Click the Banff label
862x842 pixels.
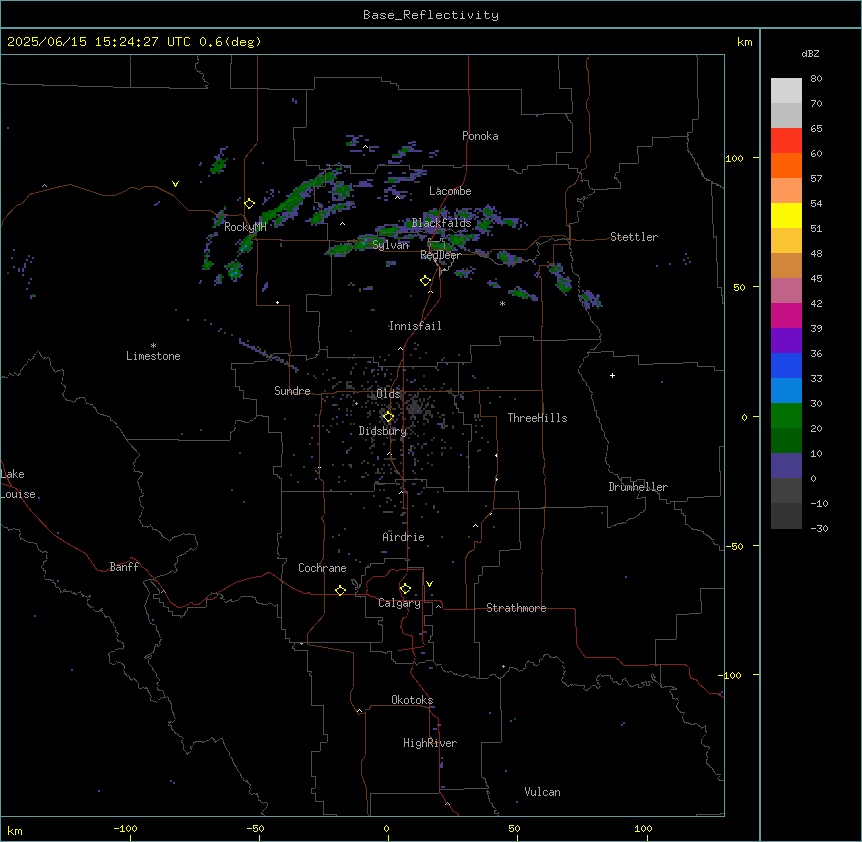point(124,567)
